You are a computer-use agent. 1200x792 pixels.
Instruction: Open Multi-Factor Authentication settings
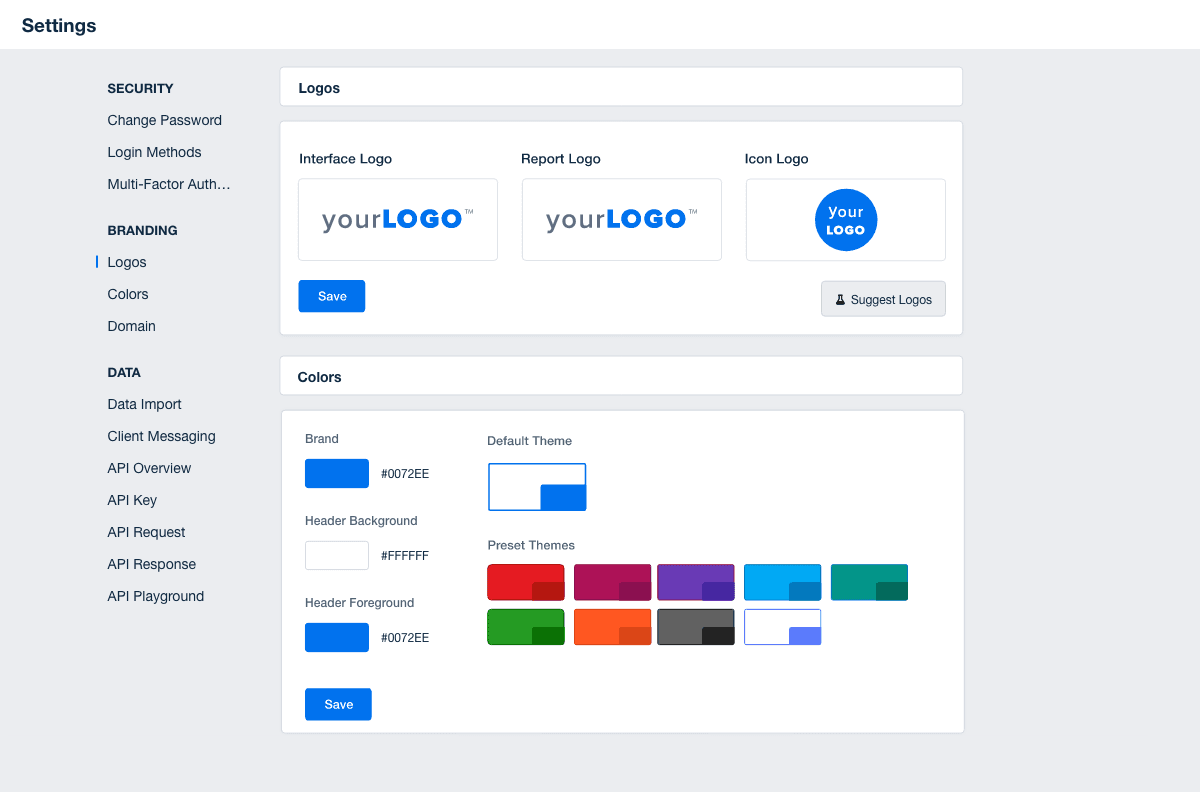click(x=168, y=184)
